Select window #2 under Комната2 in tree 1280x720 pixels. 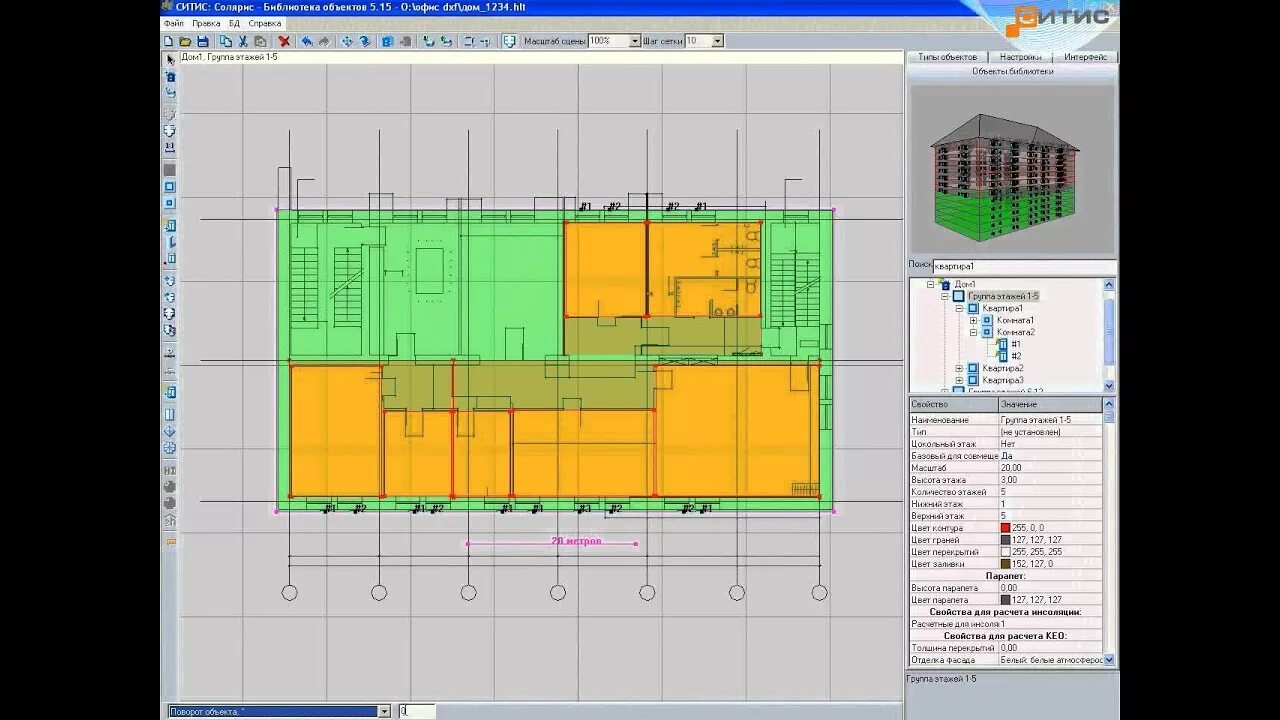pos(1015,356)
